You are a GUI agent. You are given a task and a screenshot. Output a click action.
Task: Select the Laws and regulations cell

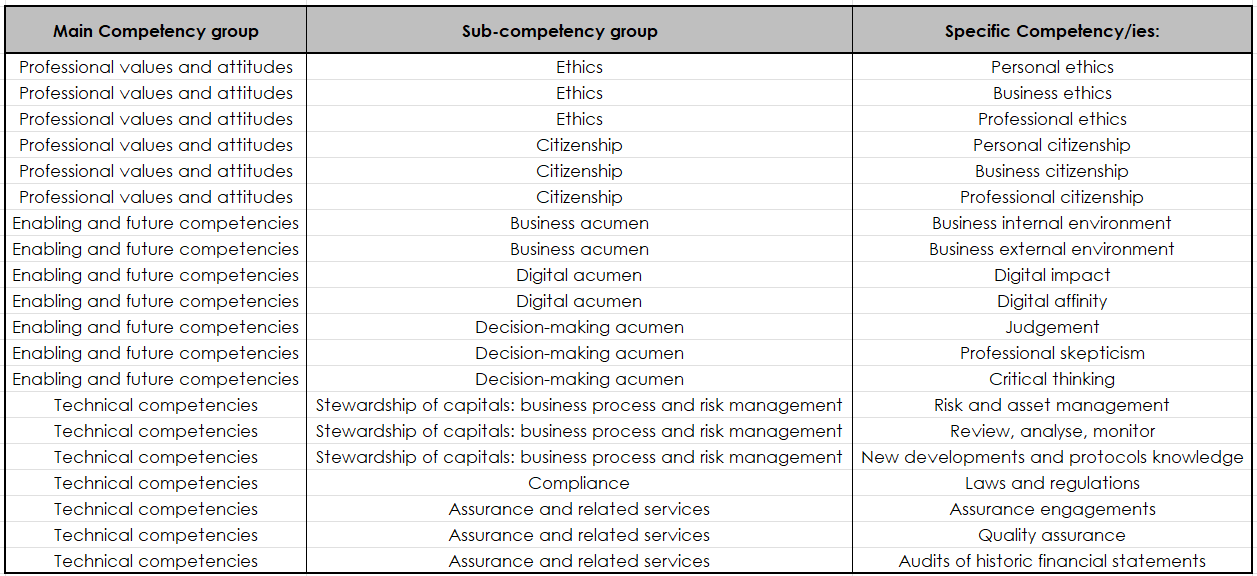[1052, 483]
